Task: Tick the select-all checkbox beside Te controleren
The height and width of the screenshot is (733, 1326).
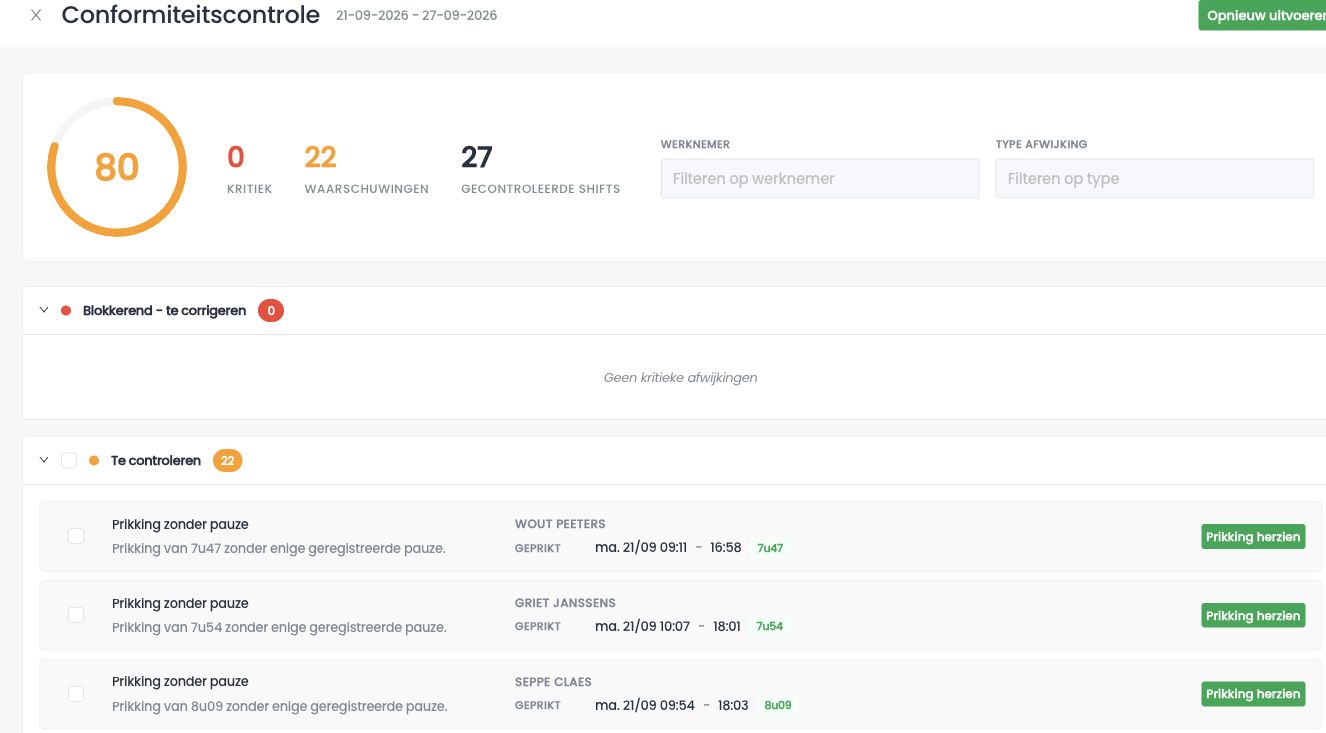Action: 69,461
